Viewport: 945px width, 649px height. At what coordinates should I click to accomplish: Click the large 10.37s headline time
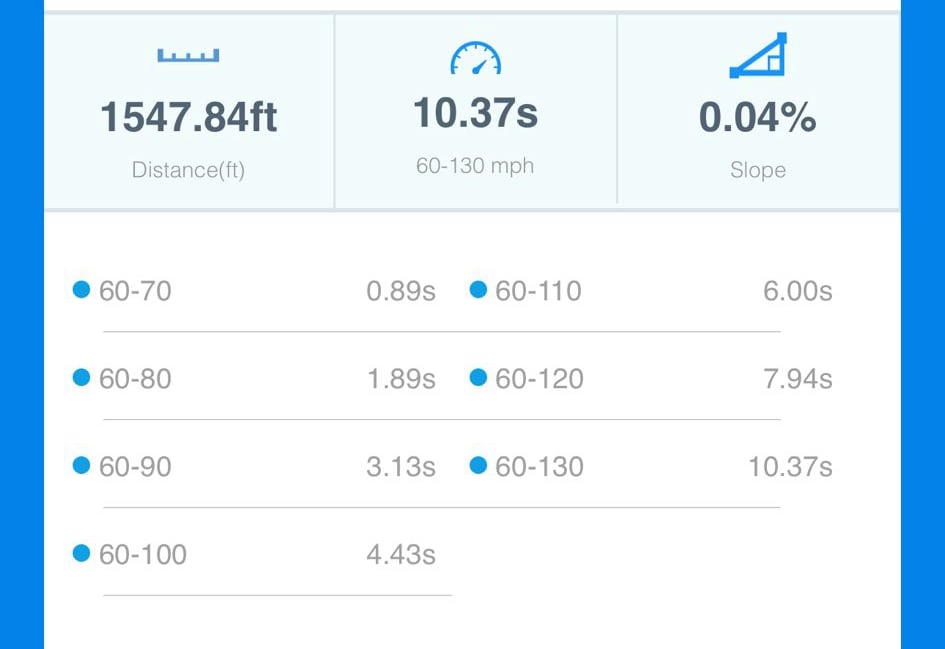(475, 113)
